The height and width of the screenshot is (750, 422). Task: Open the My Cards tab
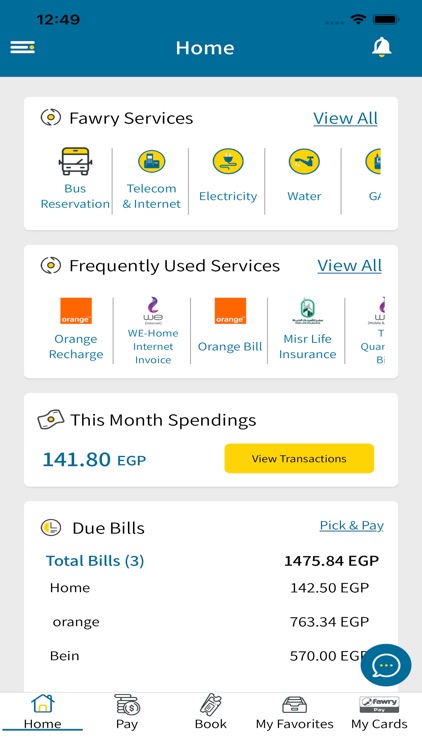pos(379,712)
